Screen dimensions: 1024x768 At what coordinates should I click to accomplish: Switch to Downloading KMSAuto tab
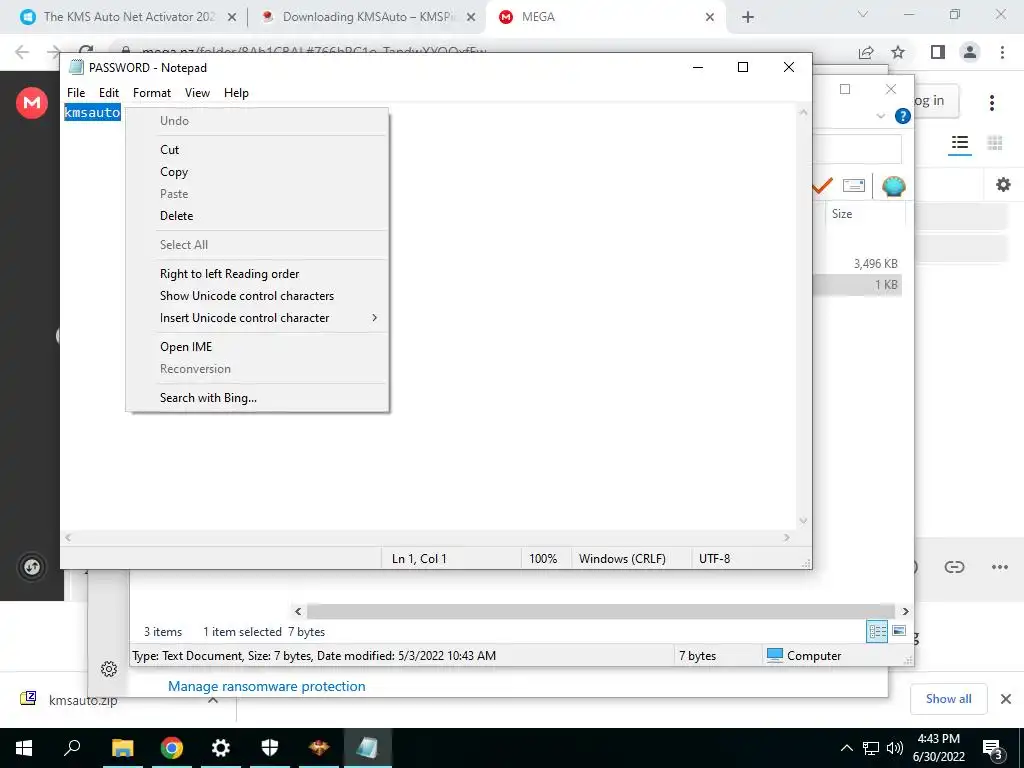tap(366, 17)
